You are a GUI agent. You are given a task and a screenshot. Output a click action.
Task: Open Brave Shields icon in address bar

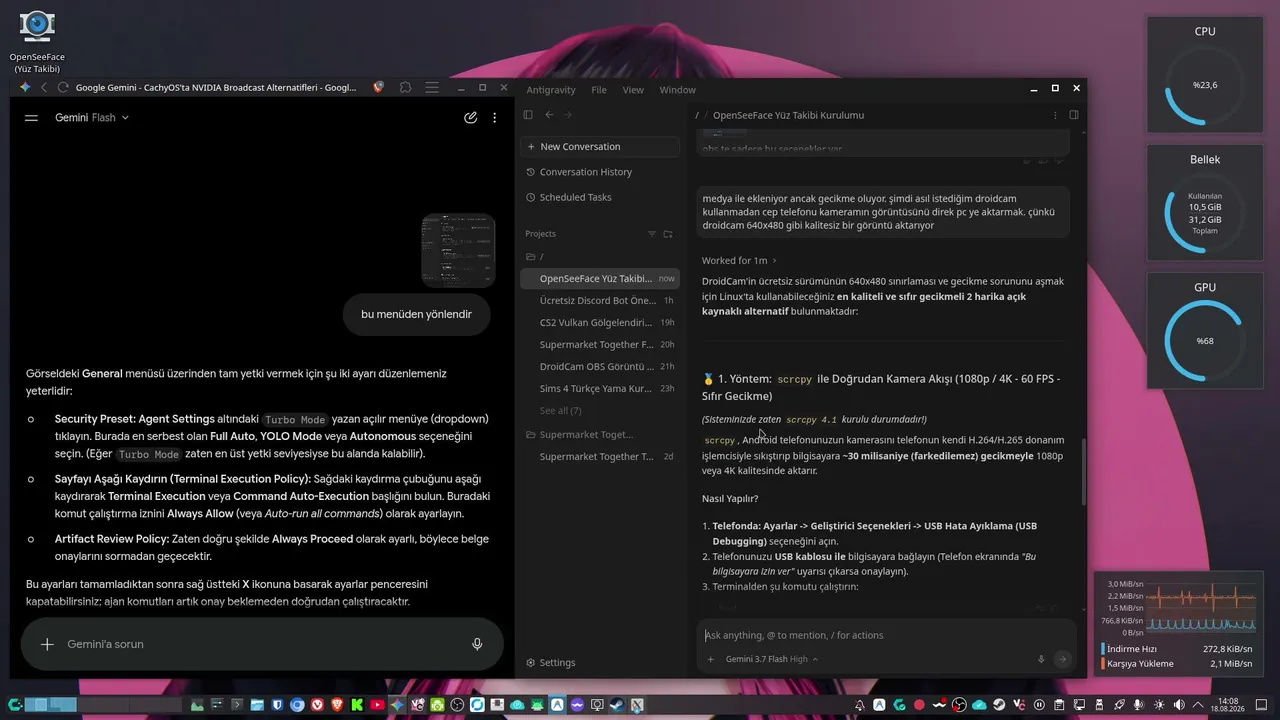click(378, 88)
